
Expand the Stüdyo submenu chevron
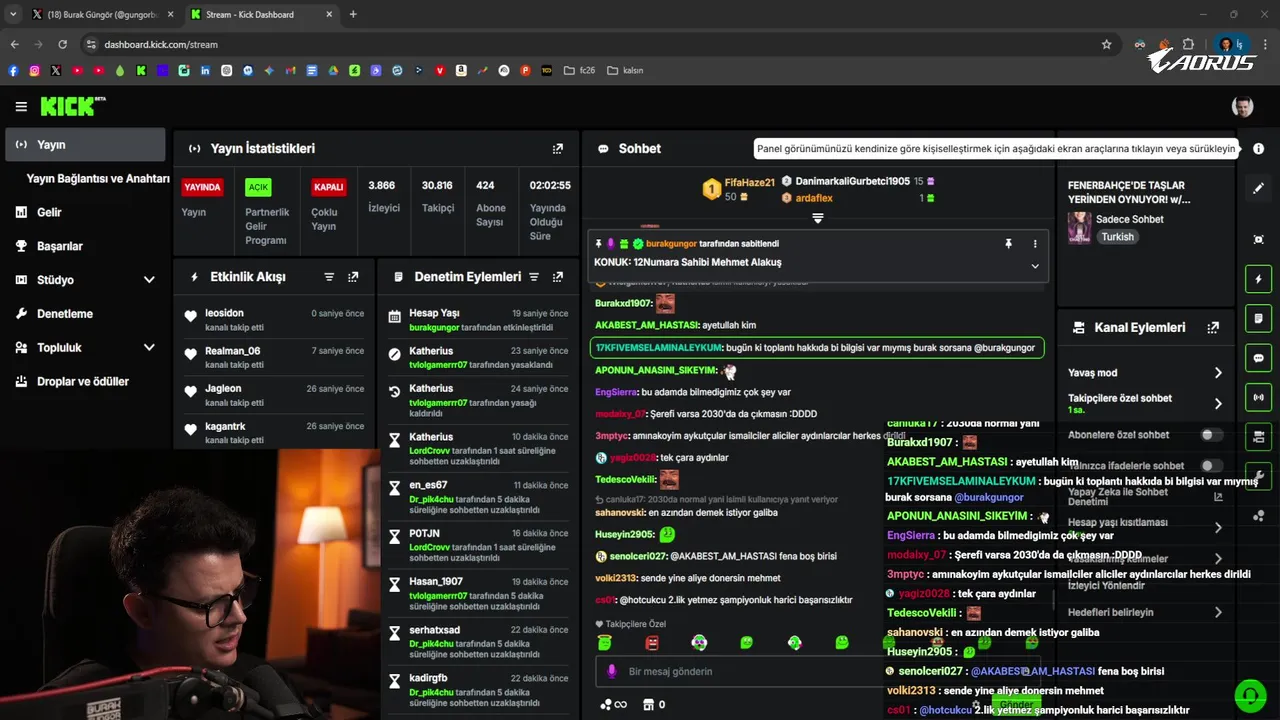point(149,280)
